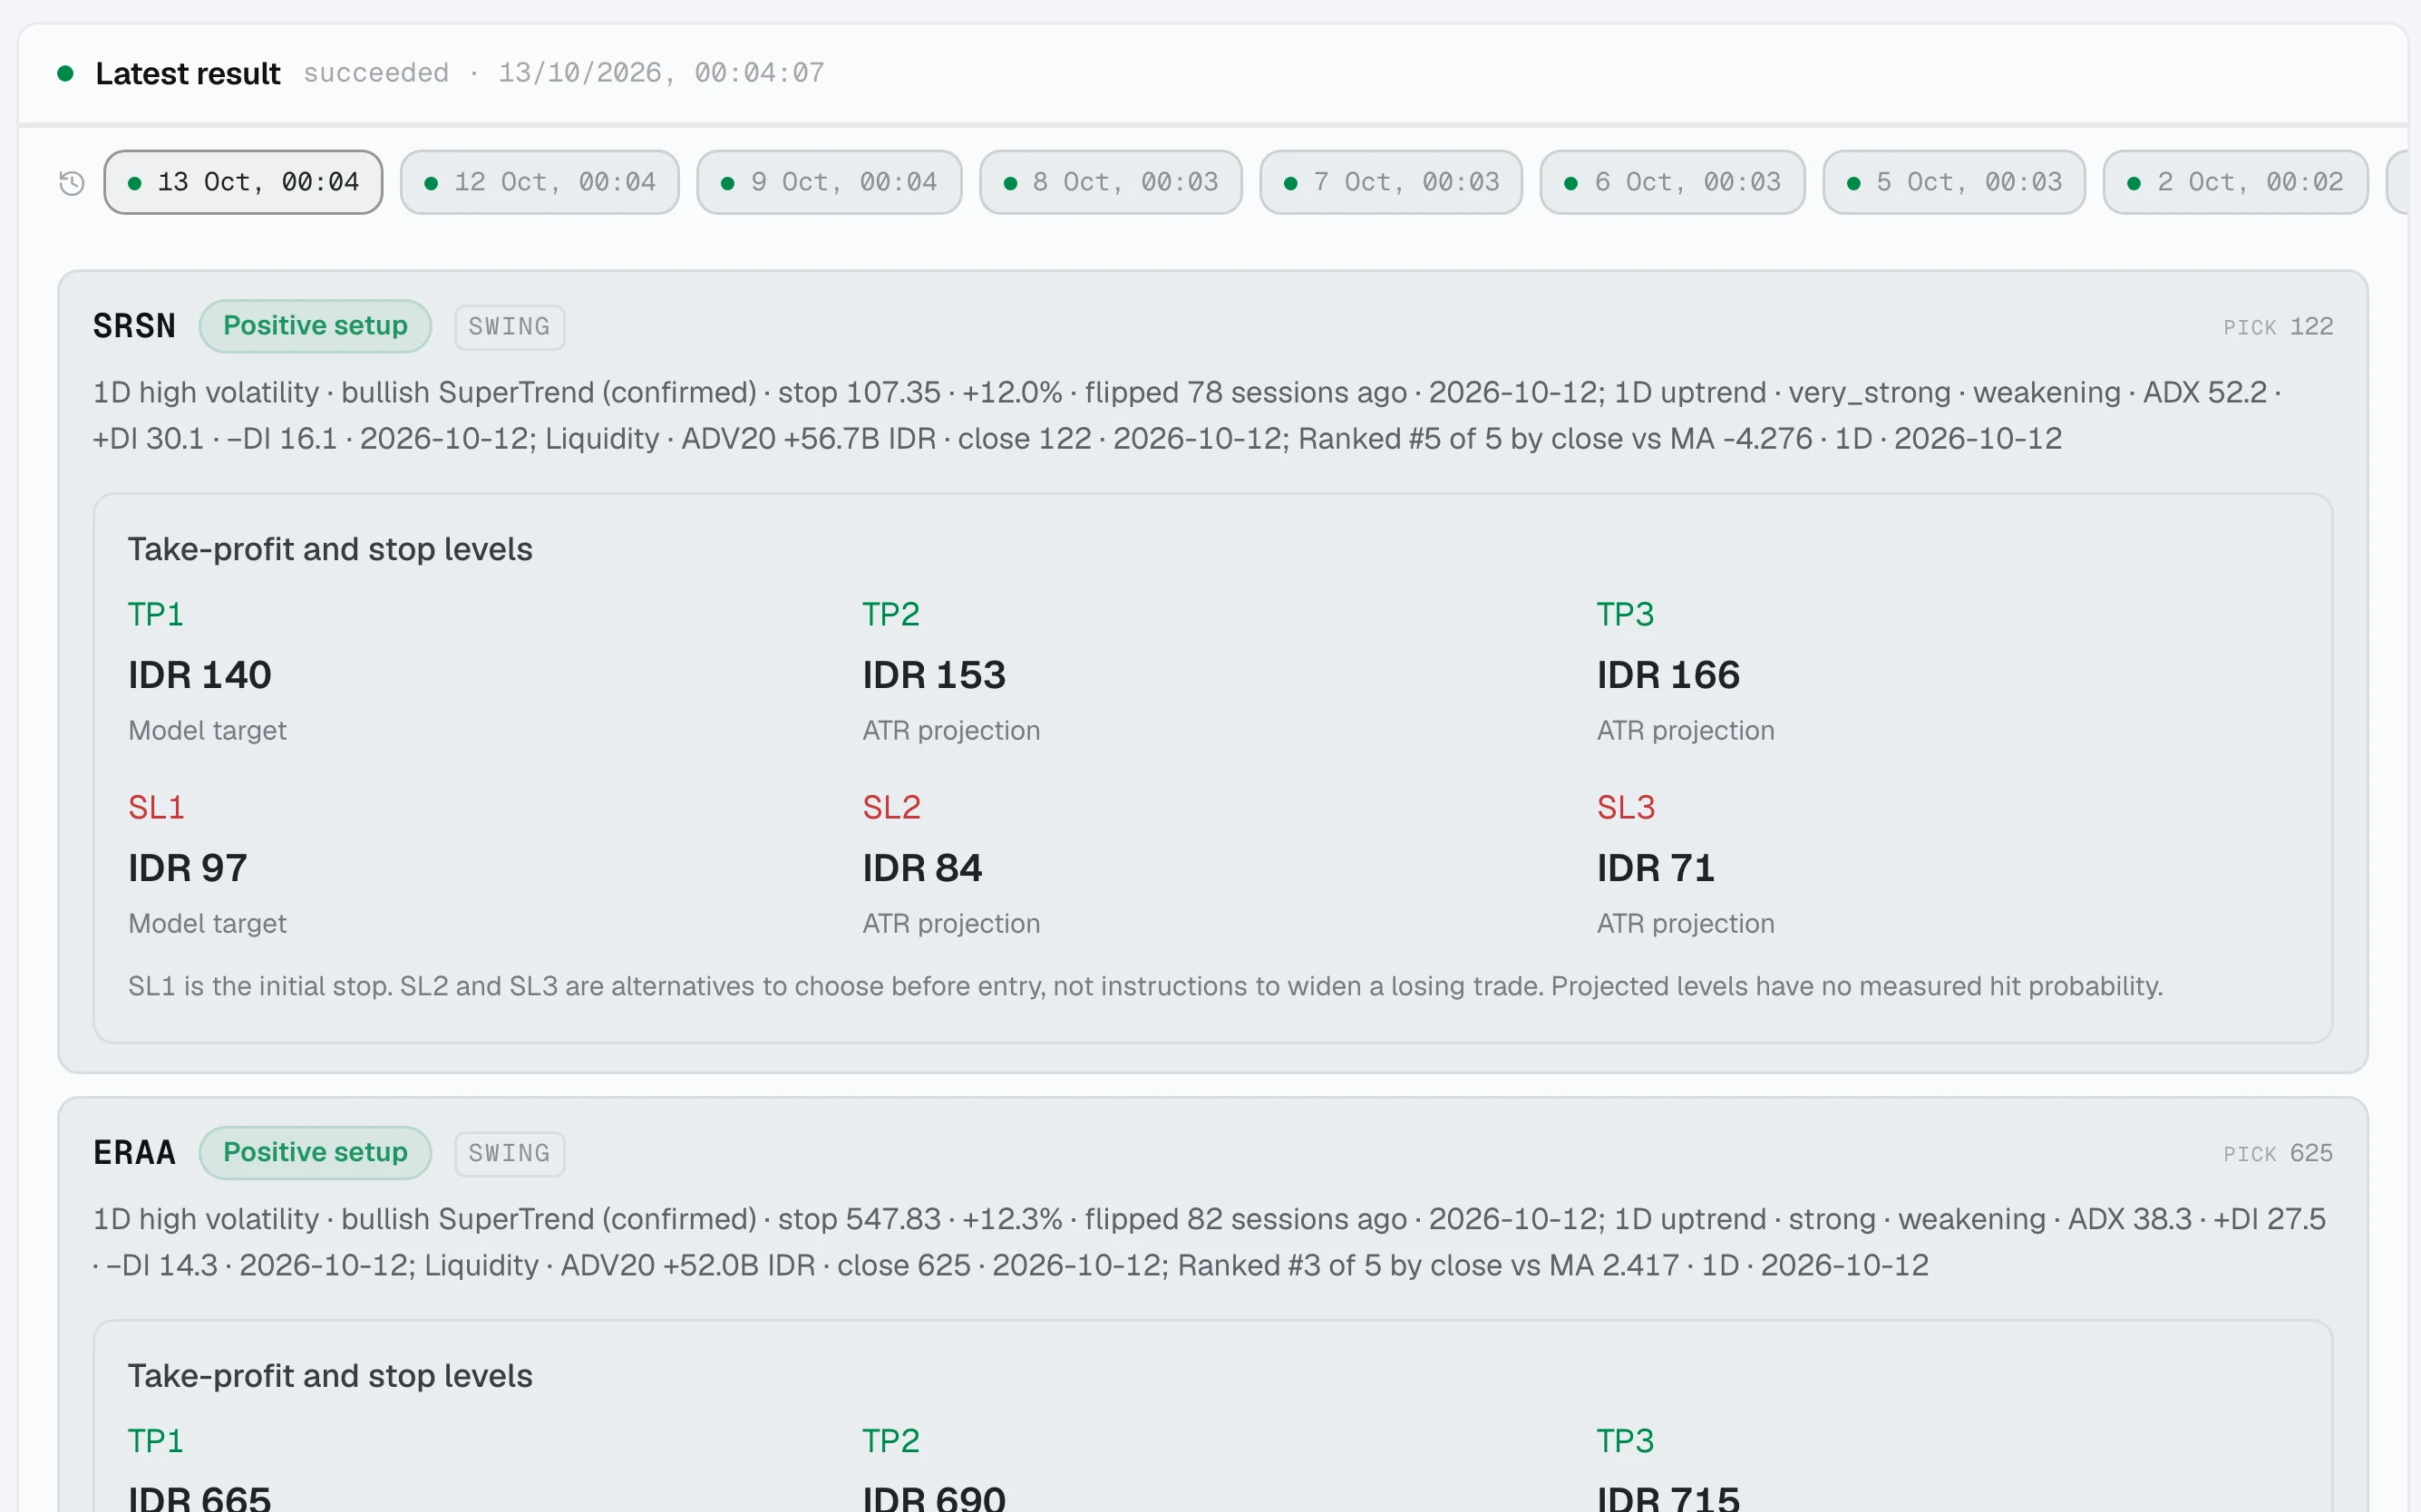Image resolution: width=2421 pixels, height=1512 pixels.
Task: Click ERAA's TP1 value IDR 665
Action: [200, 1498]
